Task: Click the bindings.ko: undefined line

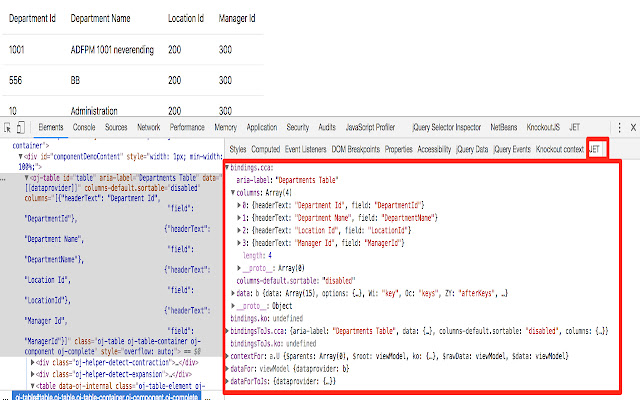Action: coord(267,318)
